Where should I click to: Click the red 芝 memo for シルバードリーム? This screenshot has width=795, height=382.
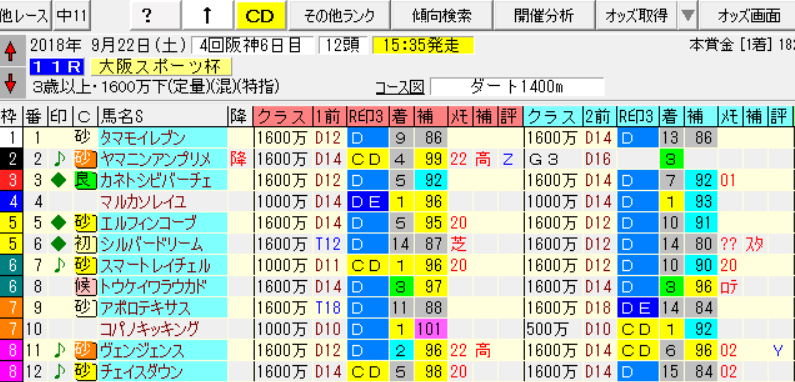[x=459, y=245]
